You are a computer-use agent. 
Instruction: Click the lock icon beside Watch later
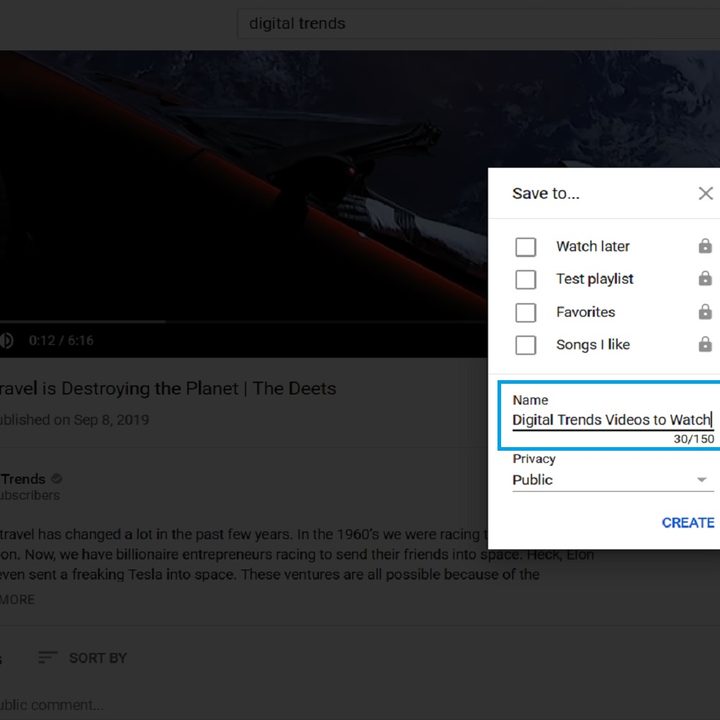pyautogui.click(x=705, y=246)
